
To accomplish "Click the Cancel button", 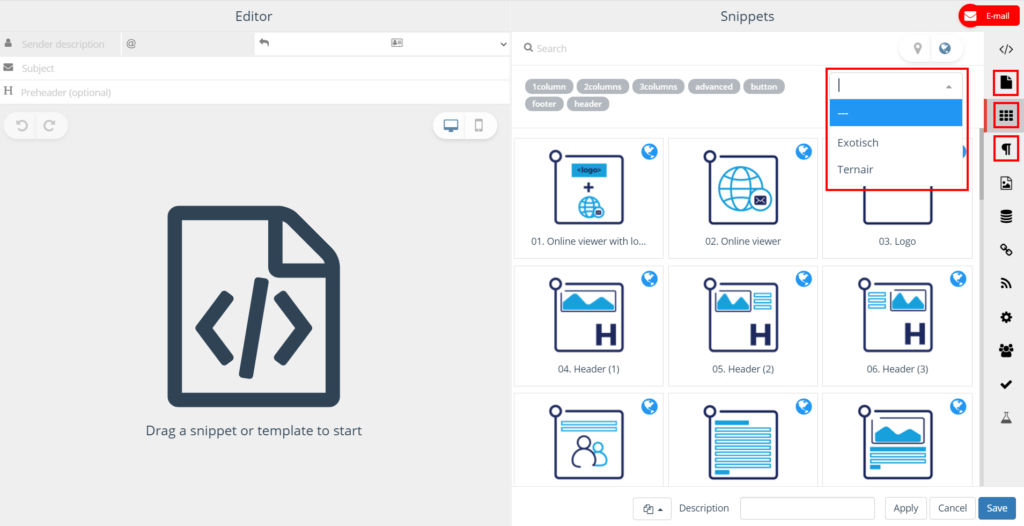I will [952, 508].
